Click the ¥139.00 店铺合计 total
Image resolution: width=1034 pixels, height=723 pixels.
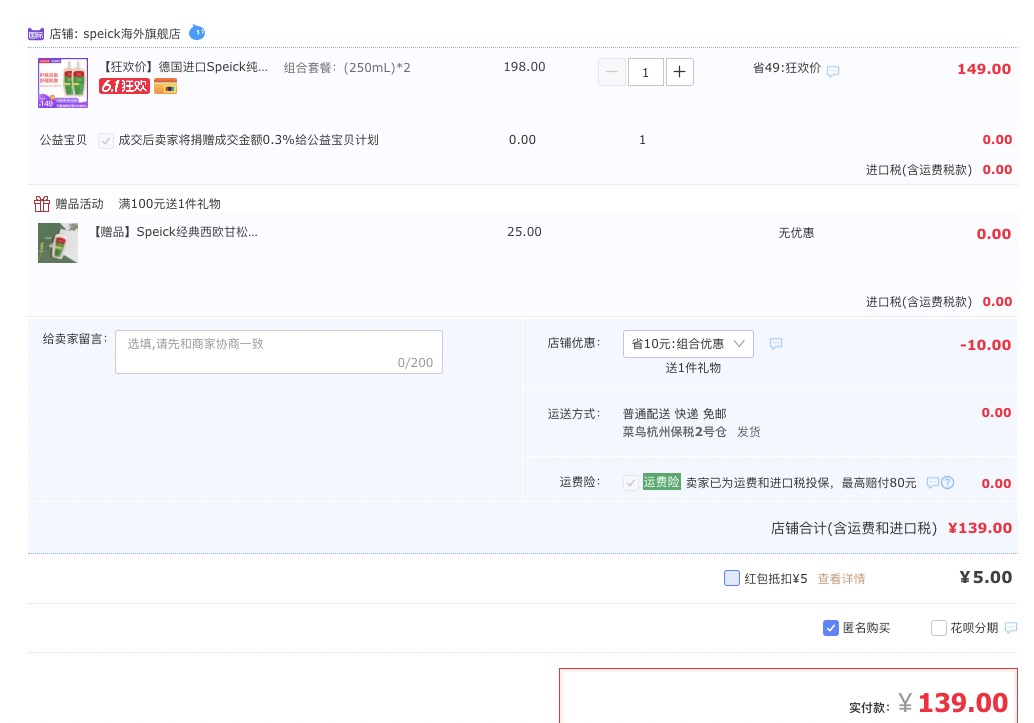click(x=980, y=528)
